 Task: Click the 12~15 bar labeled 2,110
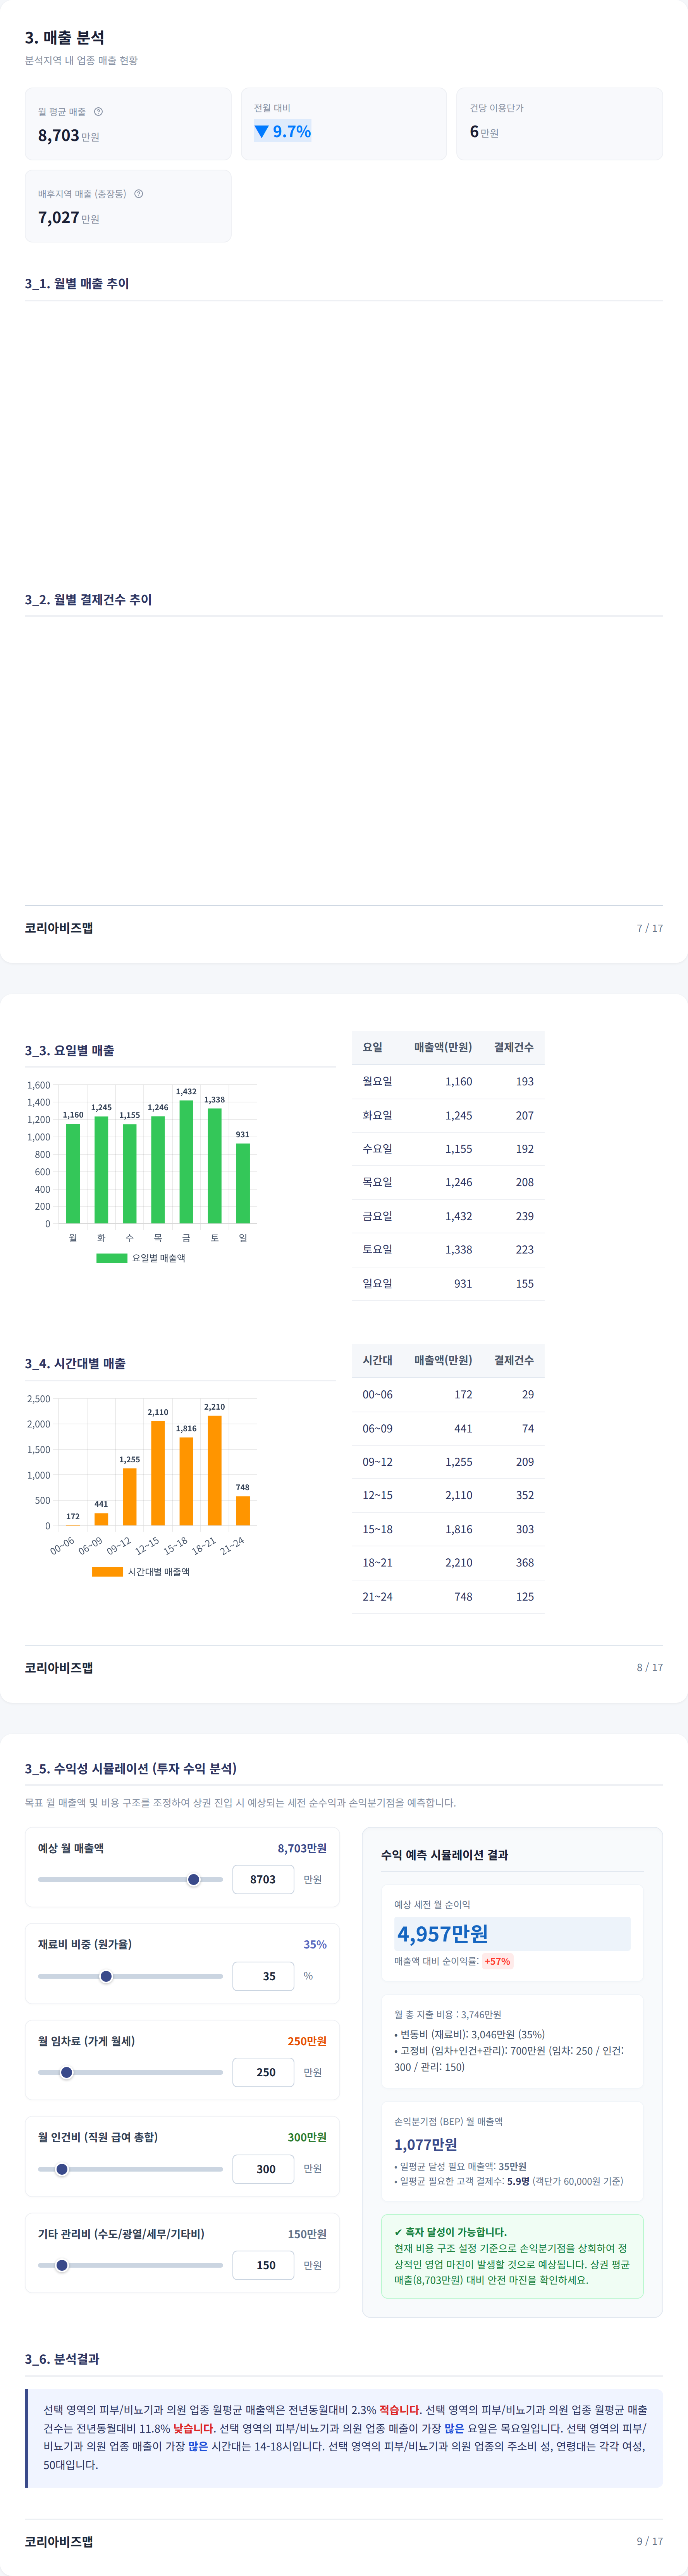(158, 1473)
